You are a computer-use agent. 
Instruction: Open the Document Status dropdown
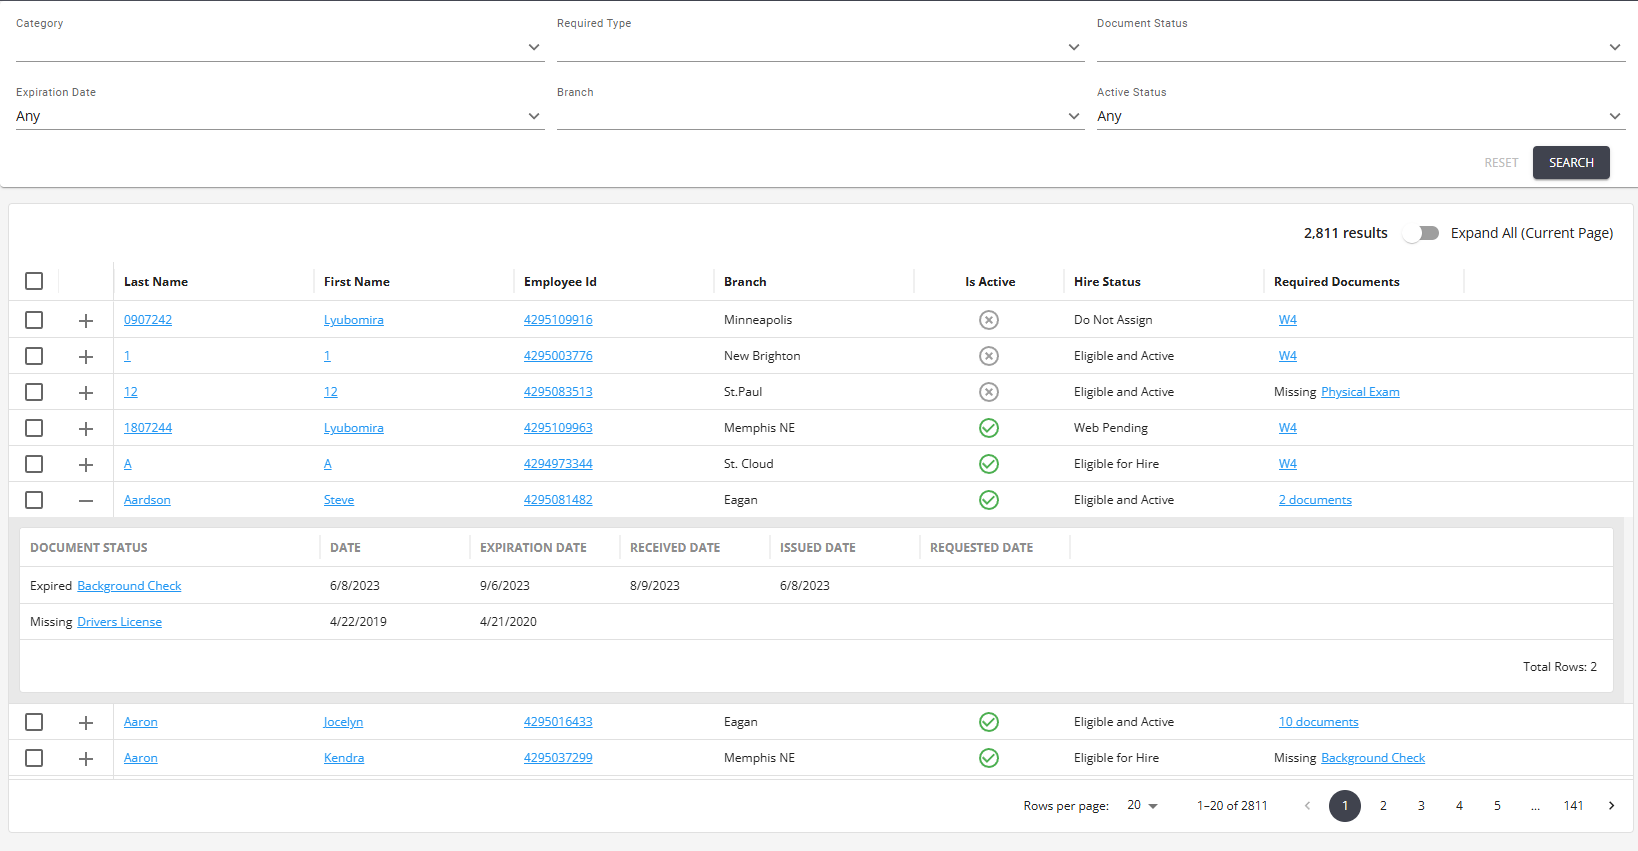click(x=1360, y=47)
